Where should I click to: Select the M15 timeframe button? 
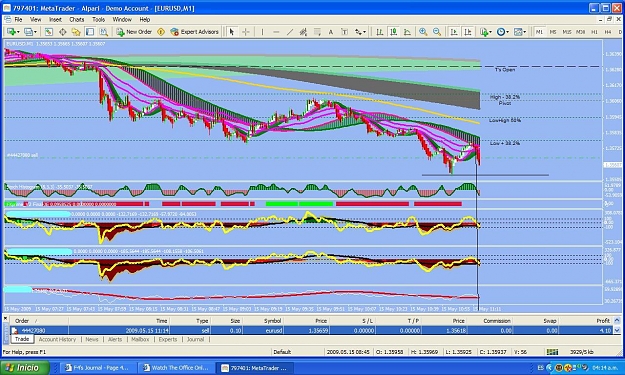click(567, 32)
